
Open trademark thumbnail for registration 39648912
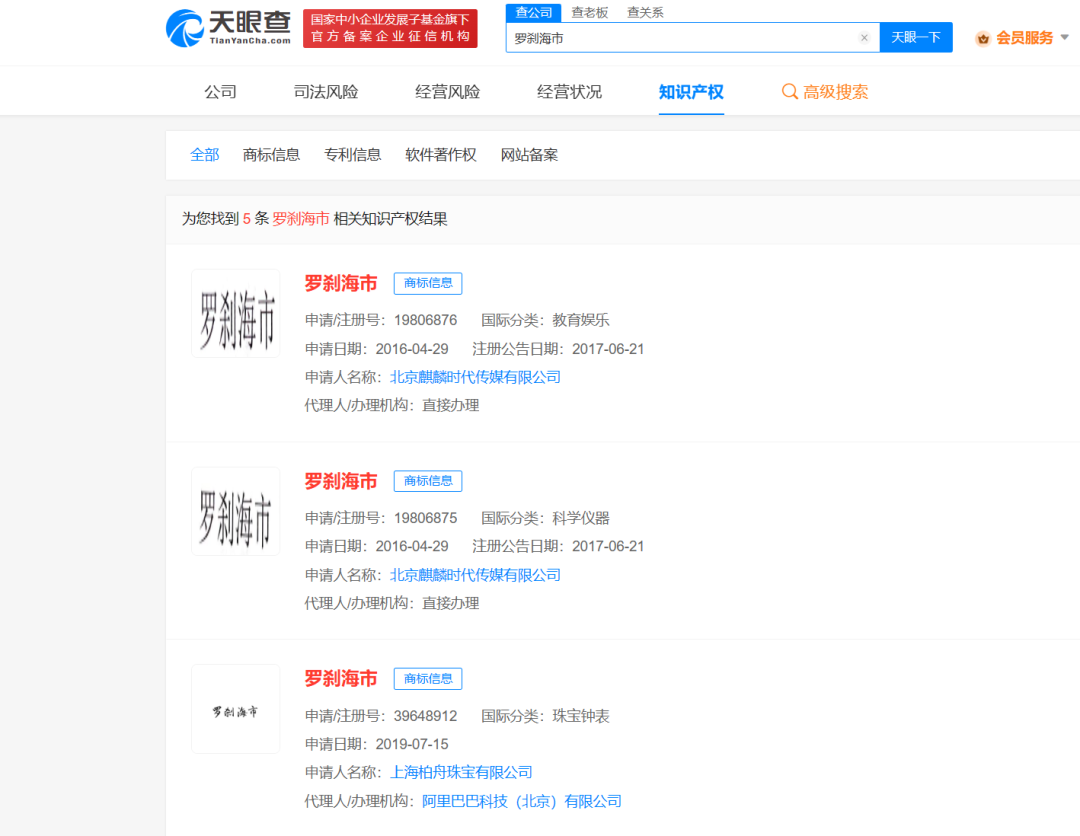tap(236, 709)
